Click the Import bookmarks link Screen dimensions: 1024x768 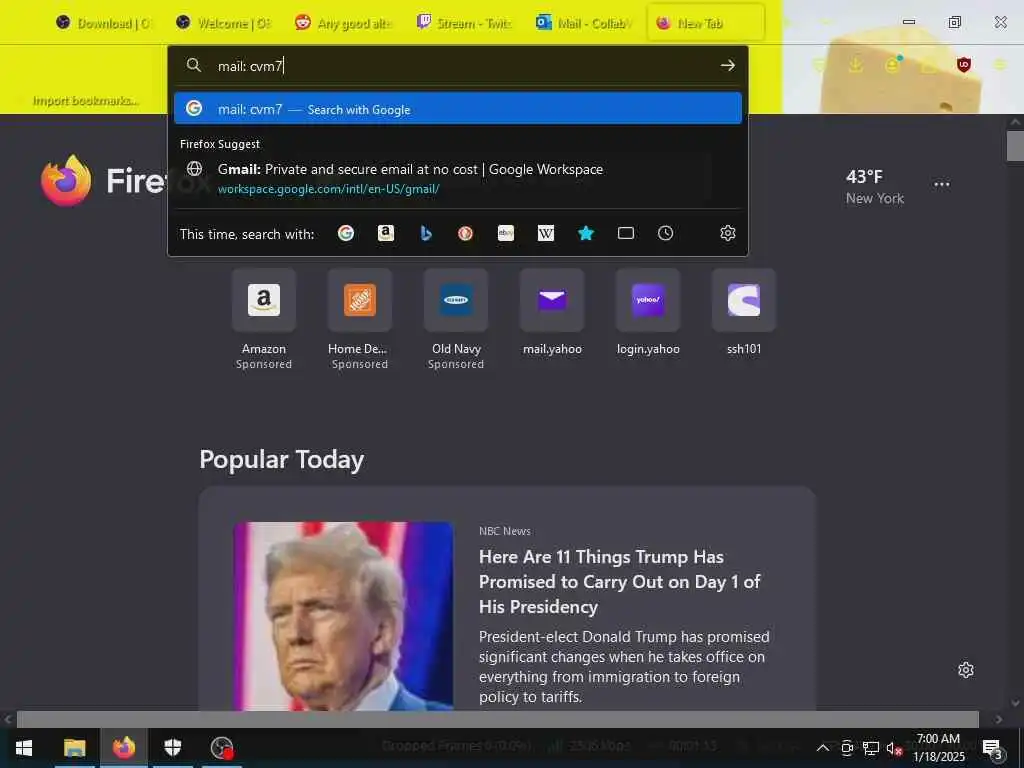[86, 101]
